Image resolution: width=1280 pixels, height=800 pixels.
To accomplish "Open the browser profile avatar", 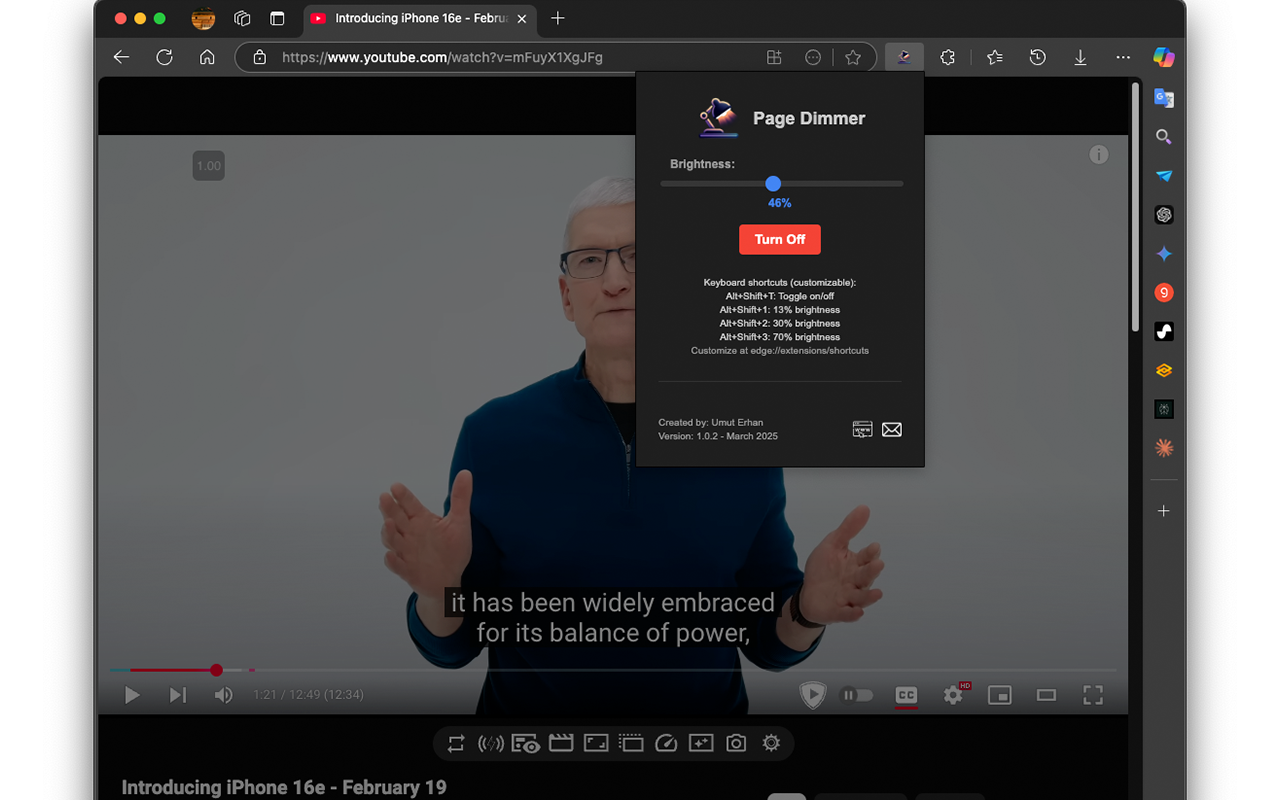I will (203, 18).
